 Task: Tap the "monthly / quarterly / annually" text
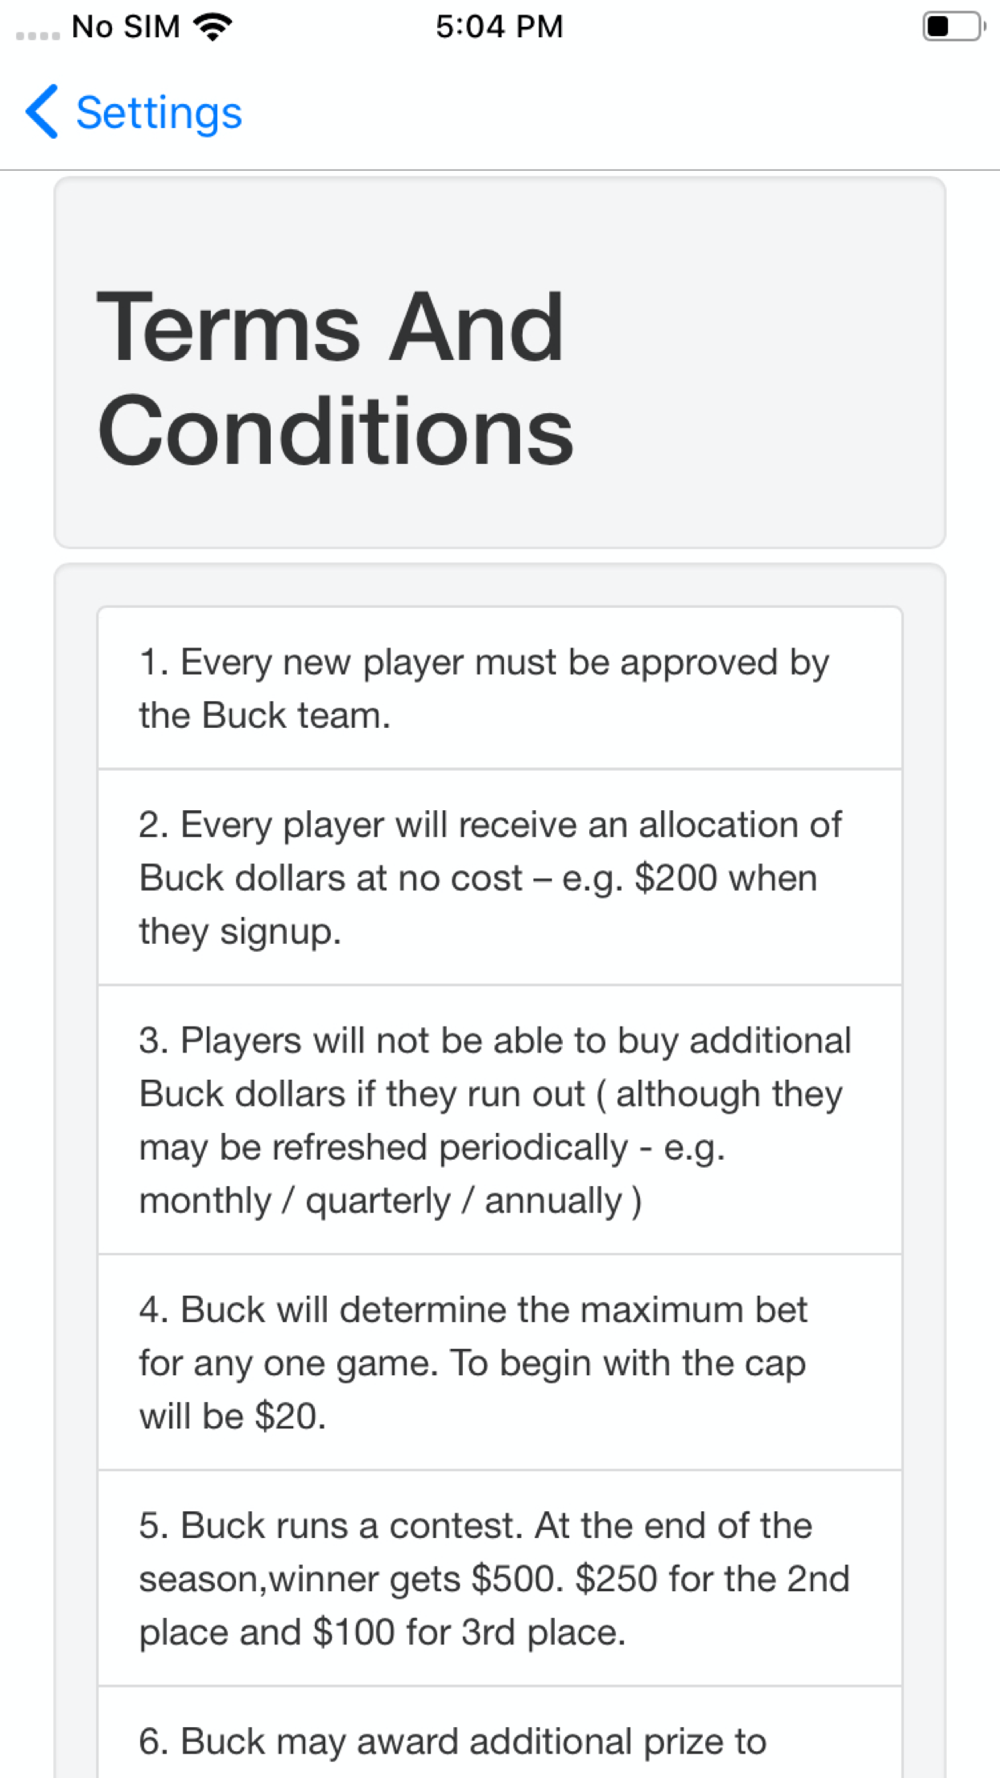(390, 1200)
